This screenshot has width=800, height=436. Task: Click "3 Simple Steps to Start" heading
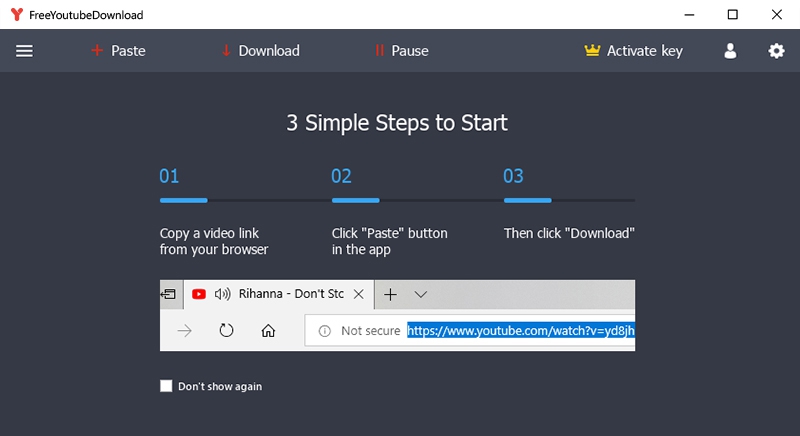pyautogui.click(x=397, y=123)
